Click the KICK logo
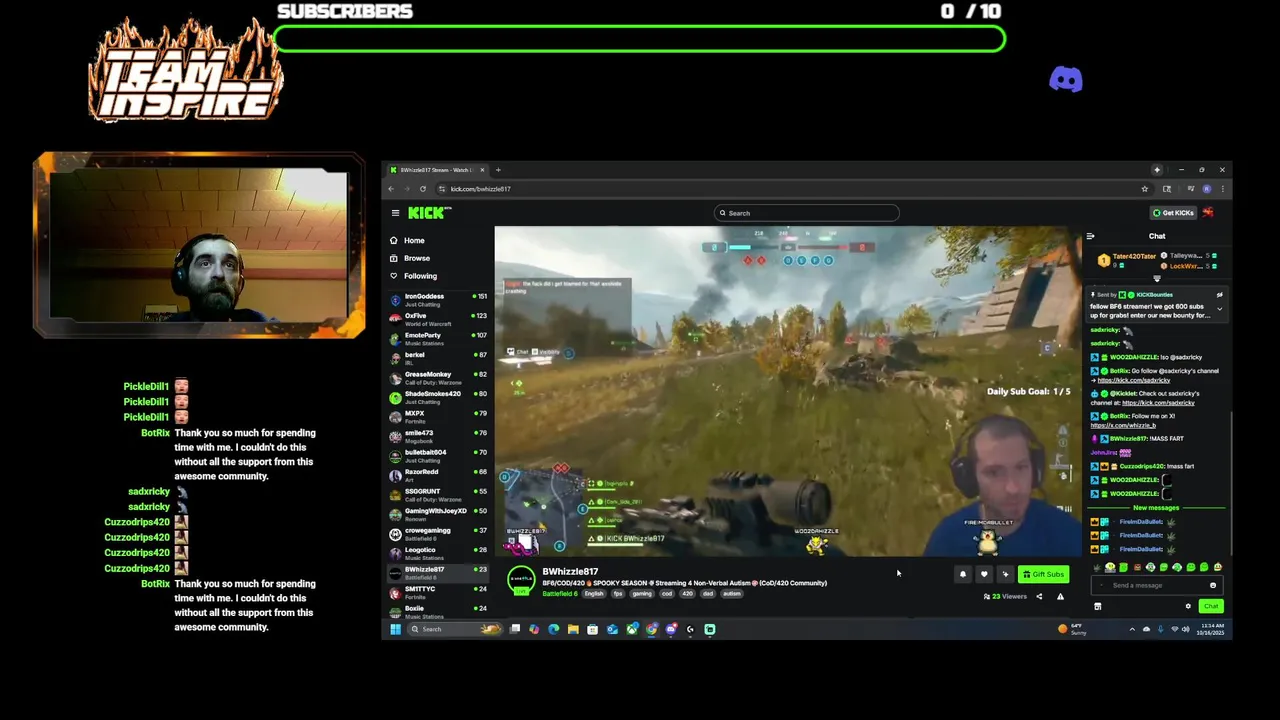 tap(429, 213)
